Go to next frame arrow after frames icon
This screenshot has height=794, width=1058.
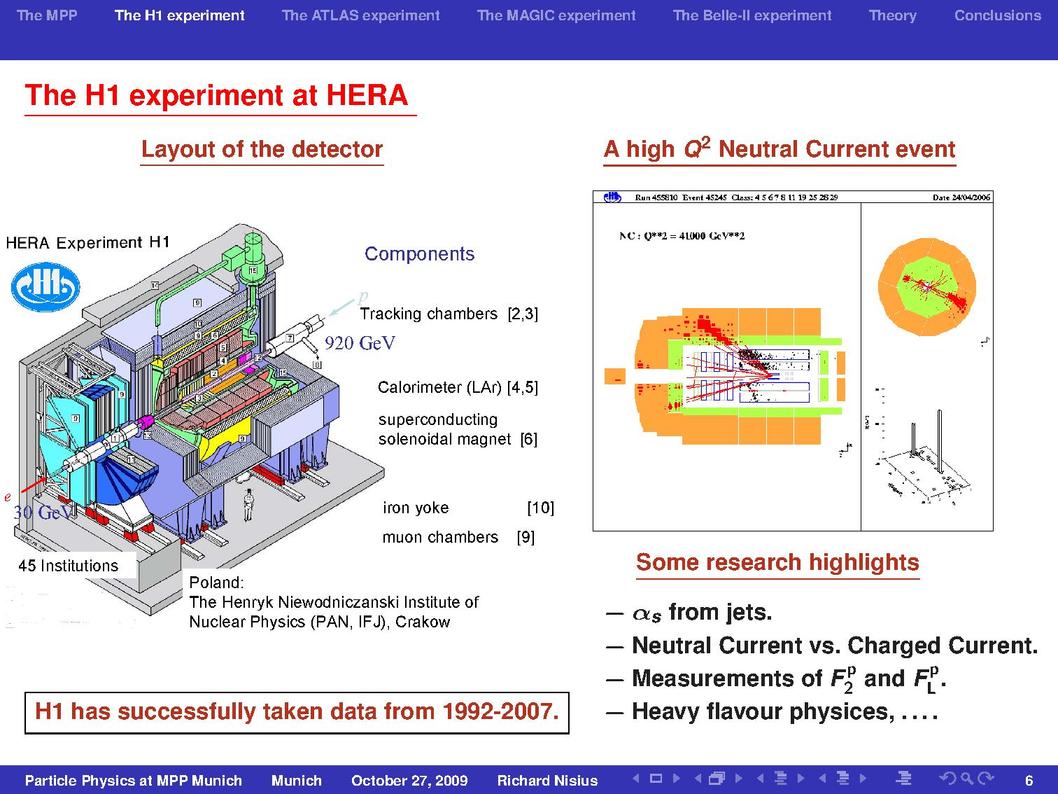(x=739, y=778)
